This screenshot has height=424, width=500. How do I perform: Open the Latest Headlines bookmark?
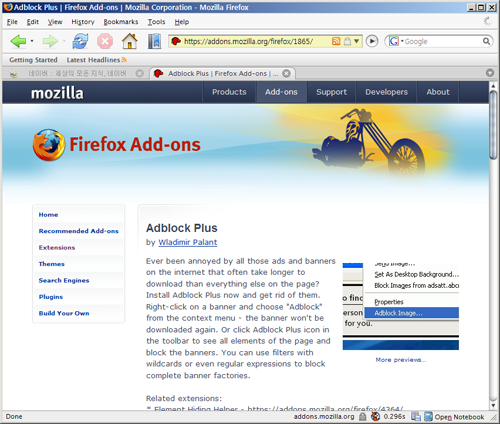[x=97, y=60]
